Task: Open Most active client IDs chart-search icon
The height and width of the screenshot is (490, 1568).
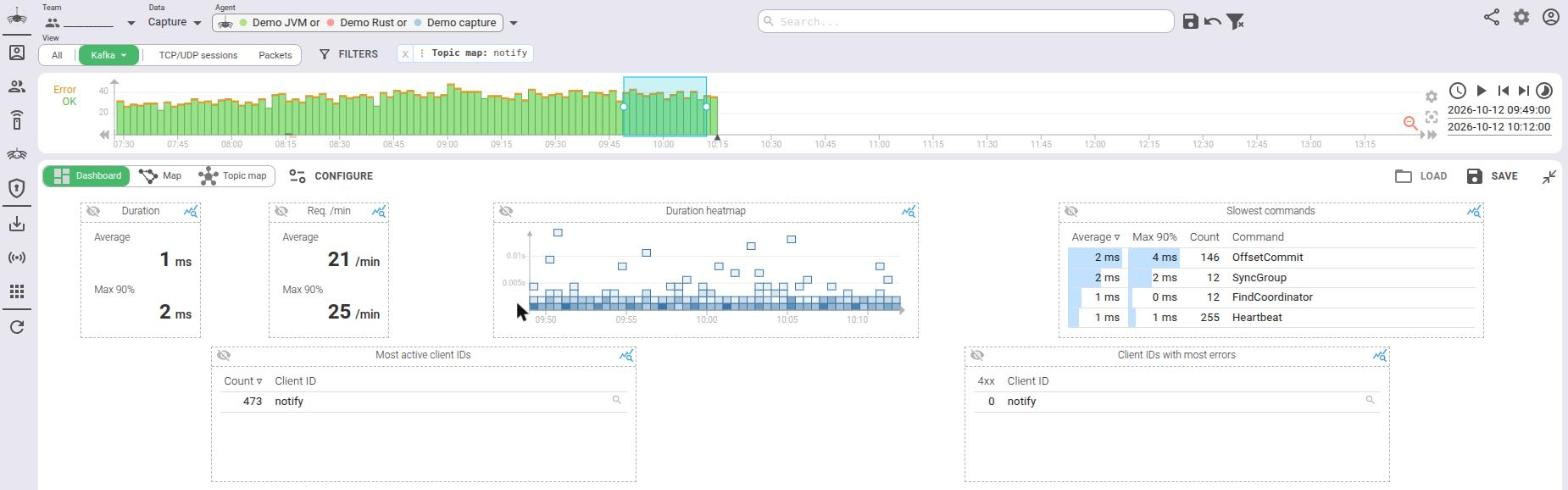Action: [626, 356]
